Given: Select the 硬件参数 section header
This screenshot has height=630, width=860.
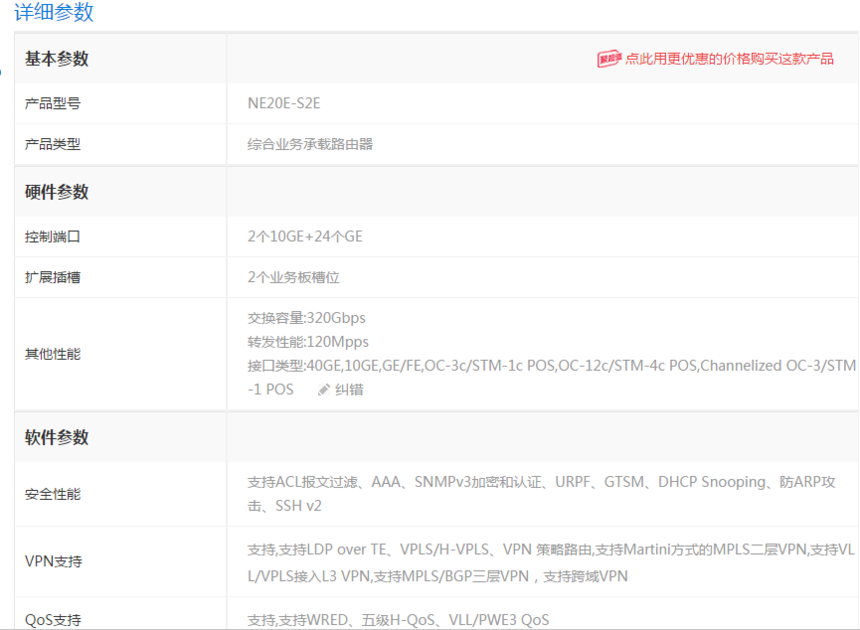Looking at the screenshot, I should pyautogui.click(x=56, y=192).
